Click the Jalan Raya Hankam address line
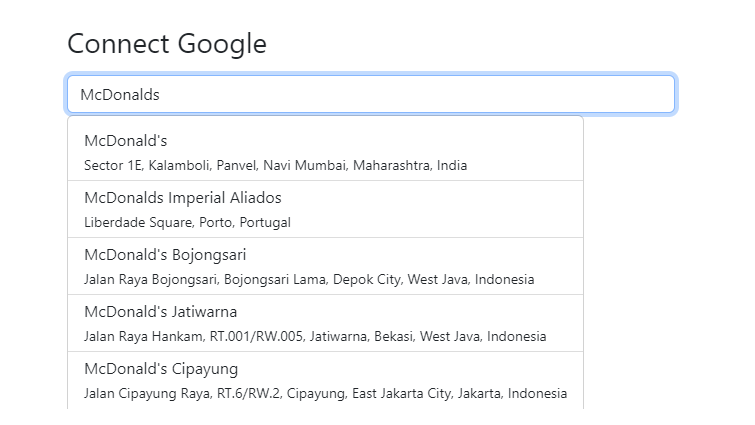The height and width of the screenshot is (425, 755). [x=315, y=336]
